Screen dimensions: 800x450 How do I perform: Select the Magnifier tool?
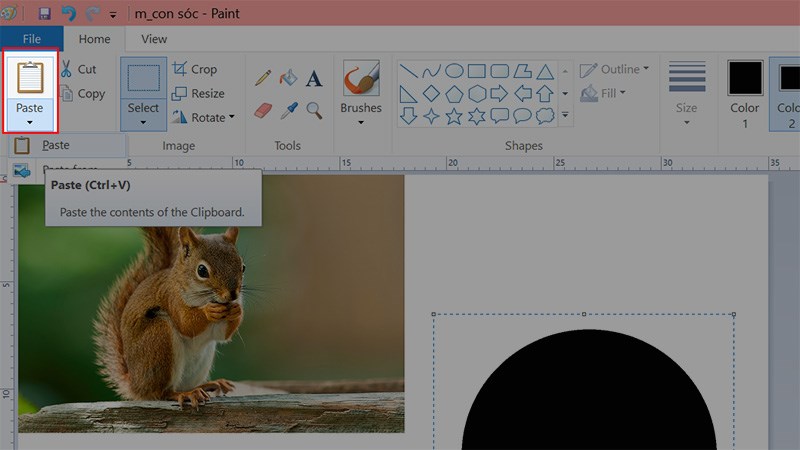click(314, 110)
